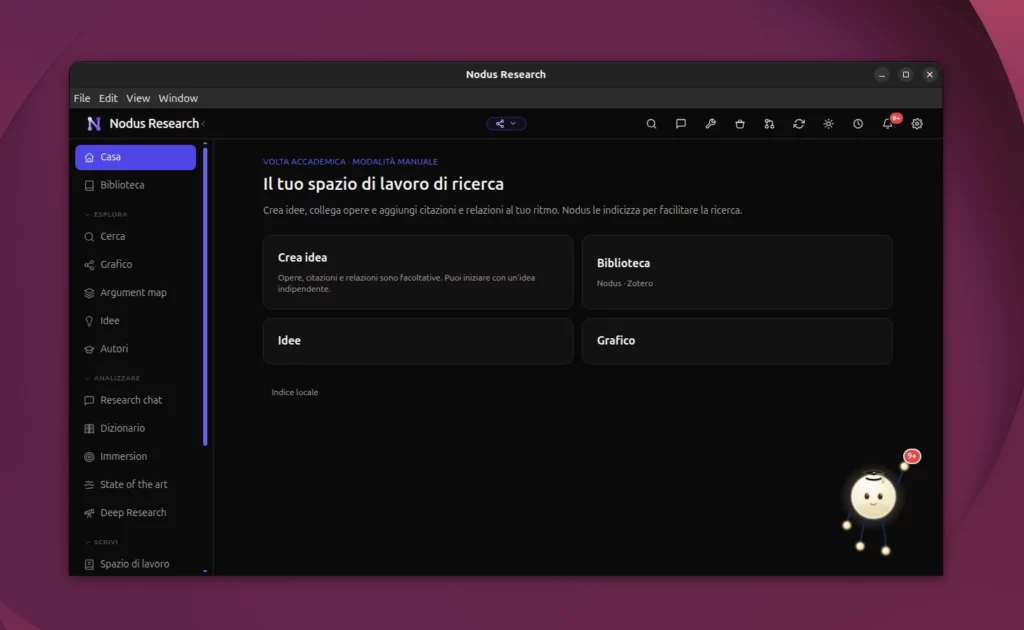The height and width of the screenshot is (630, 1024).
Task: Open Argument map in the sidebar
Action: [135, 292]
